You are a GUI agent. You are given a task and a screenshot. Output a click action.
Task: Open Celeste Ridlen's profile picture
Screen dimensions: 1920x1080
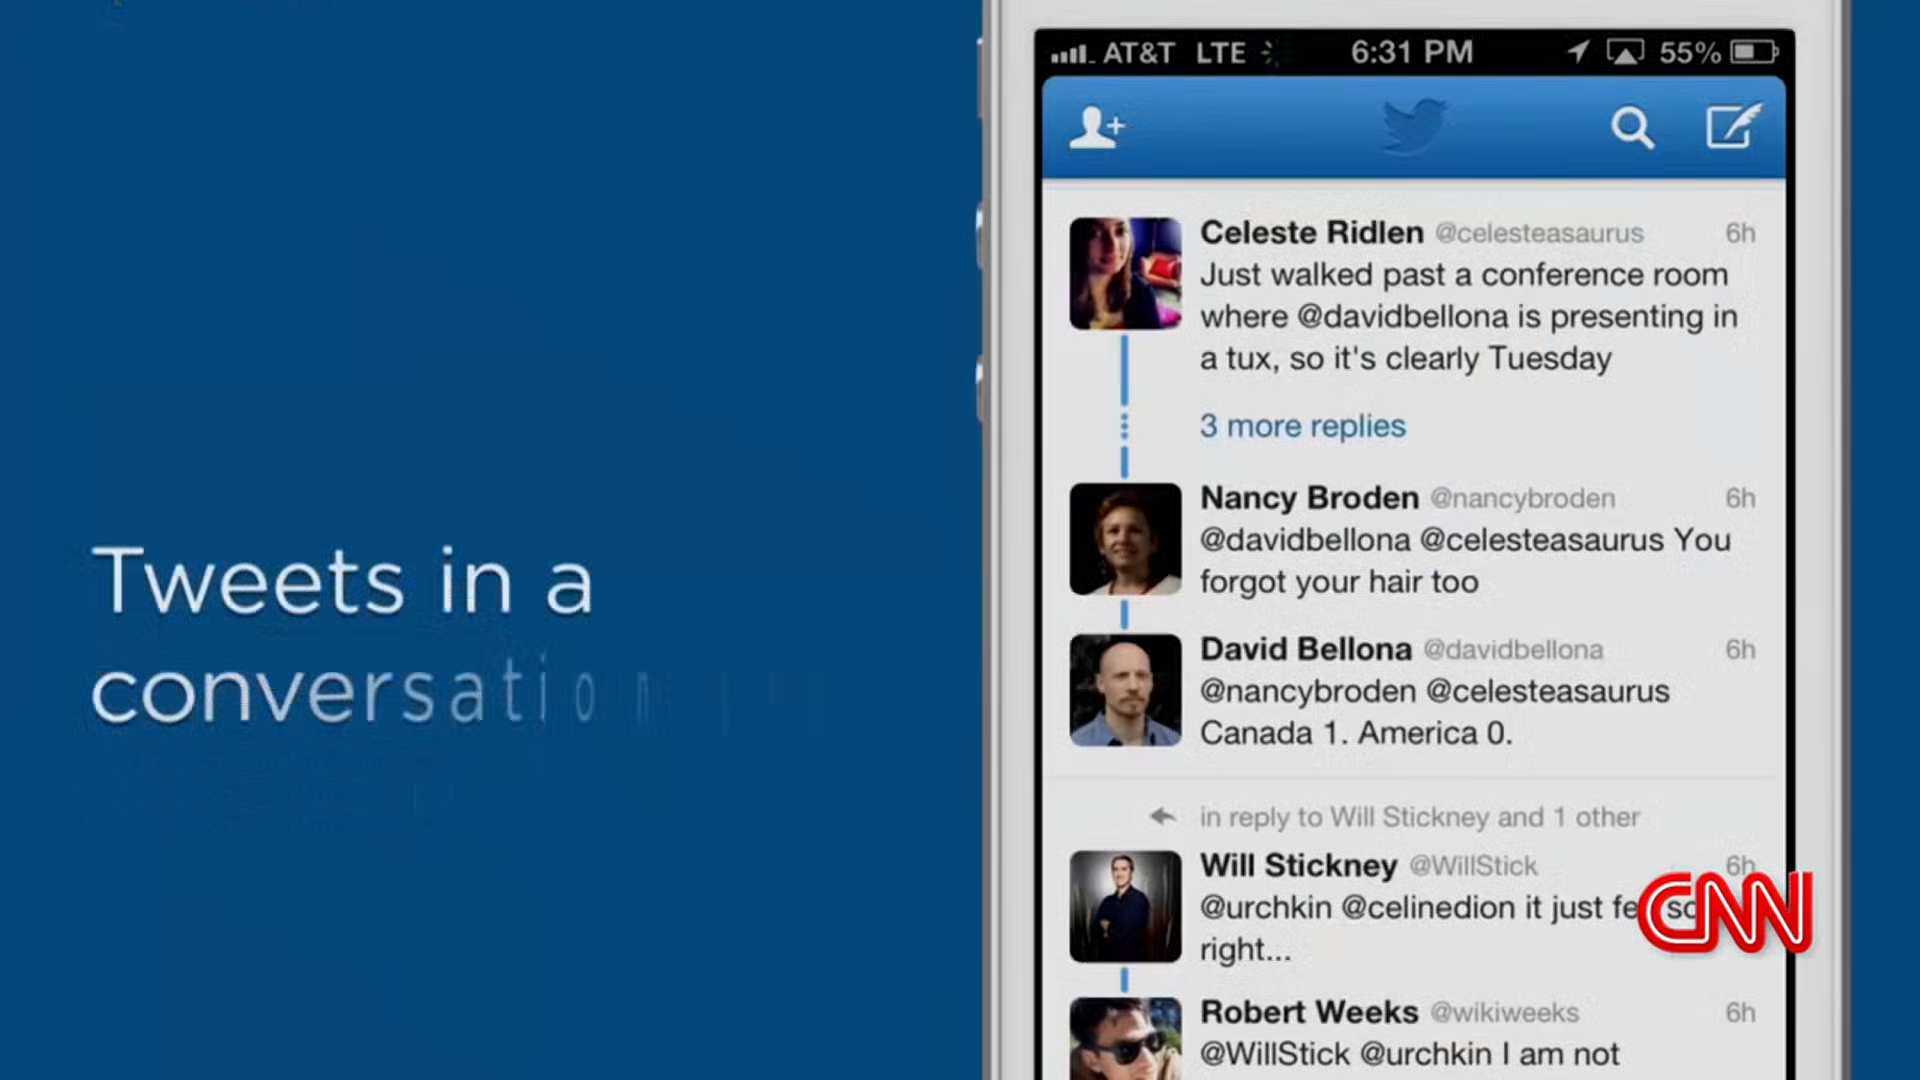1125,274
